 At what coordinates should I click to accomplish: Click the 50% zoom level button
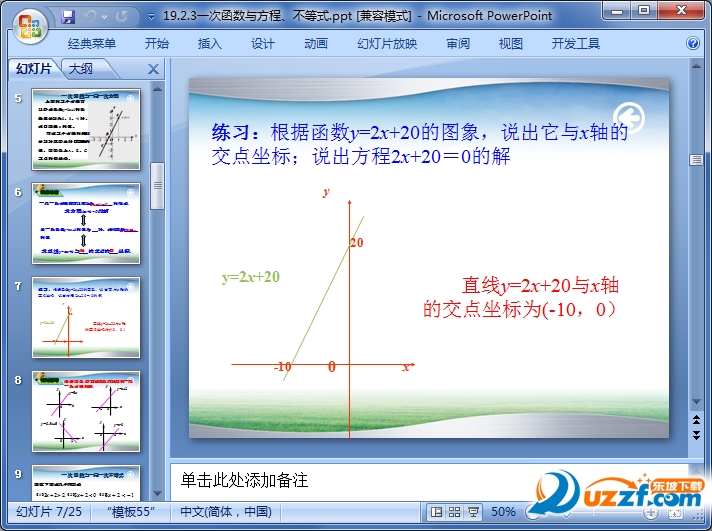point(503,512)
